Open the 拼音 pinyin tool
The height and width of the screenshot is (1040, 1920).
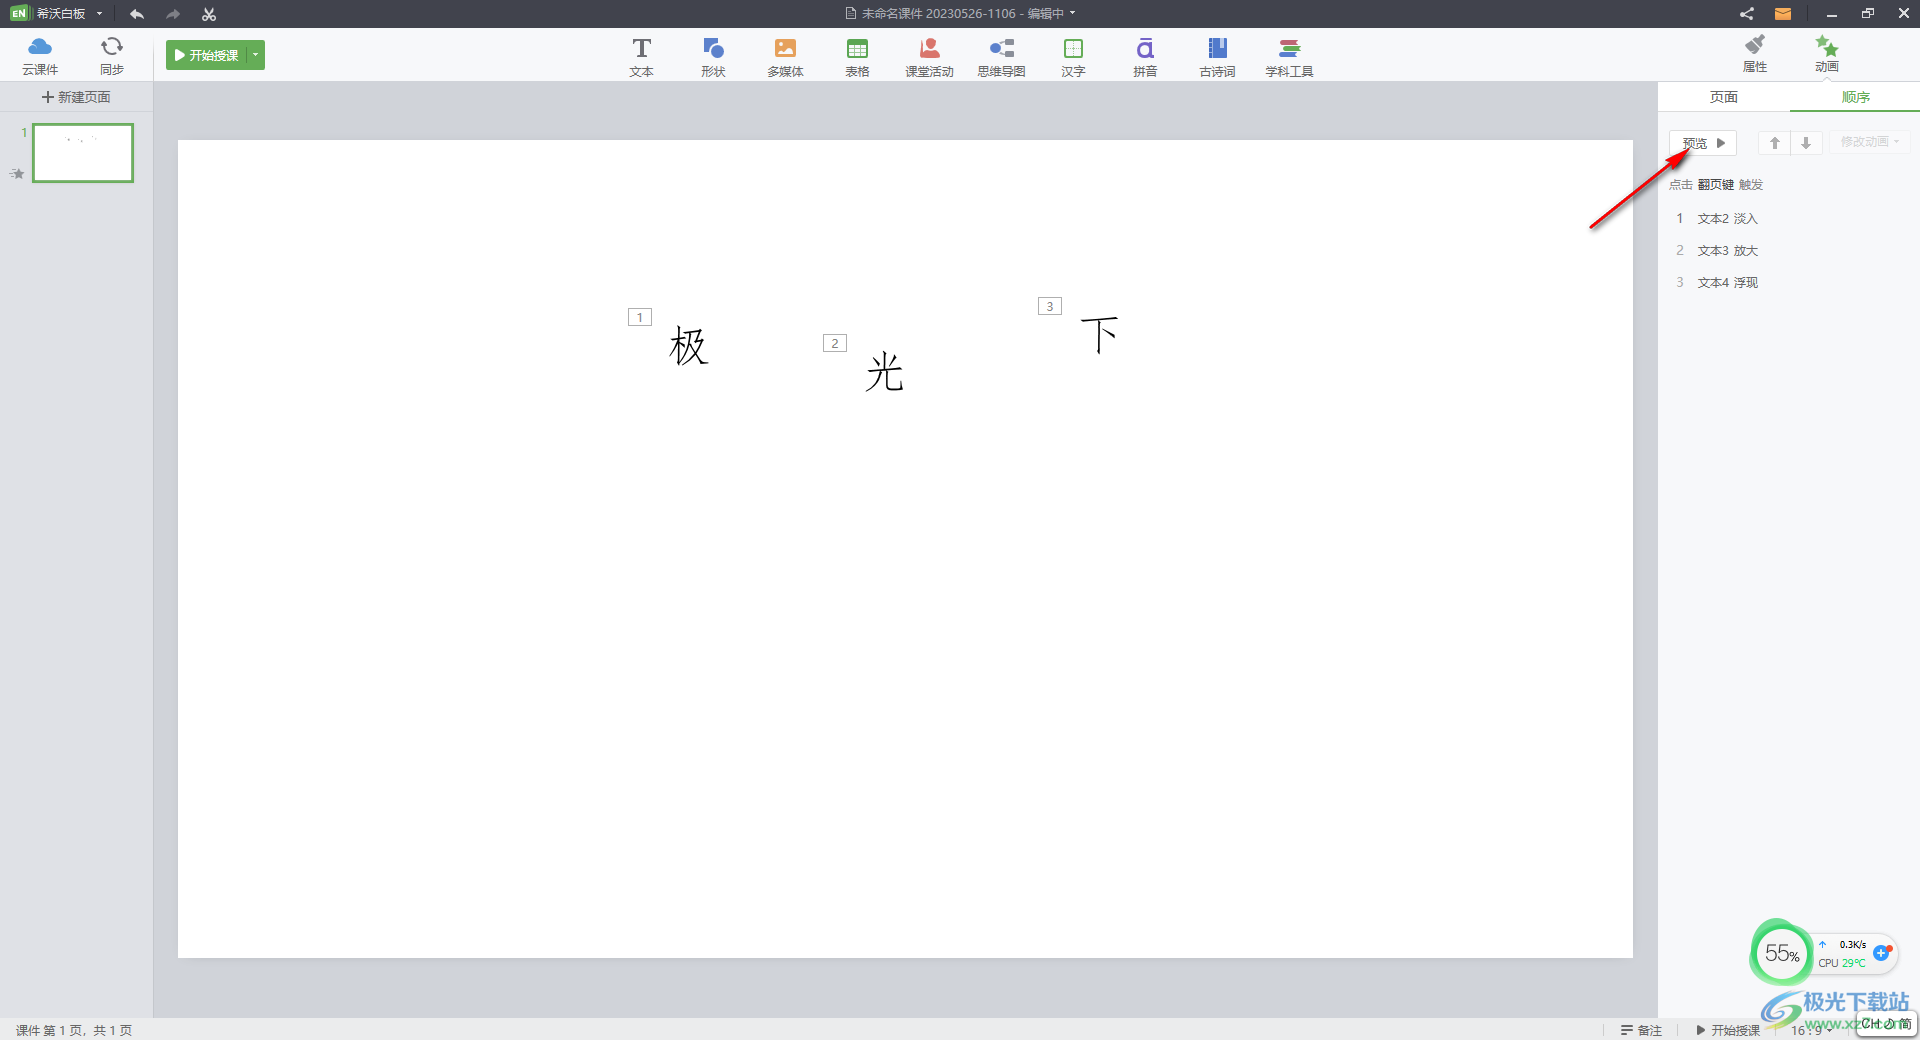click(x=1145, y=57)
